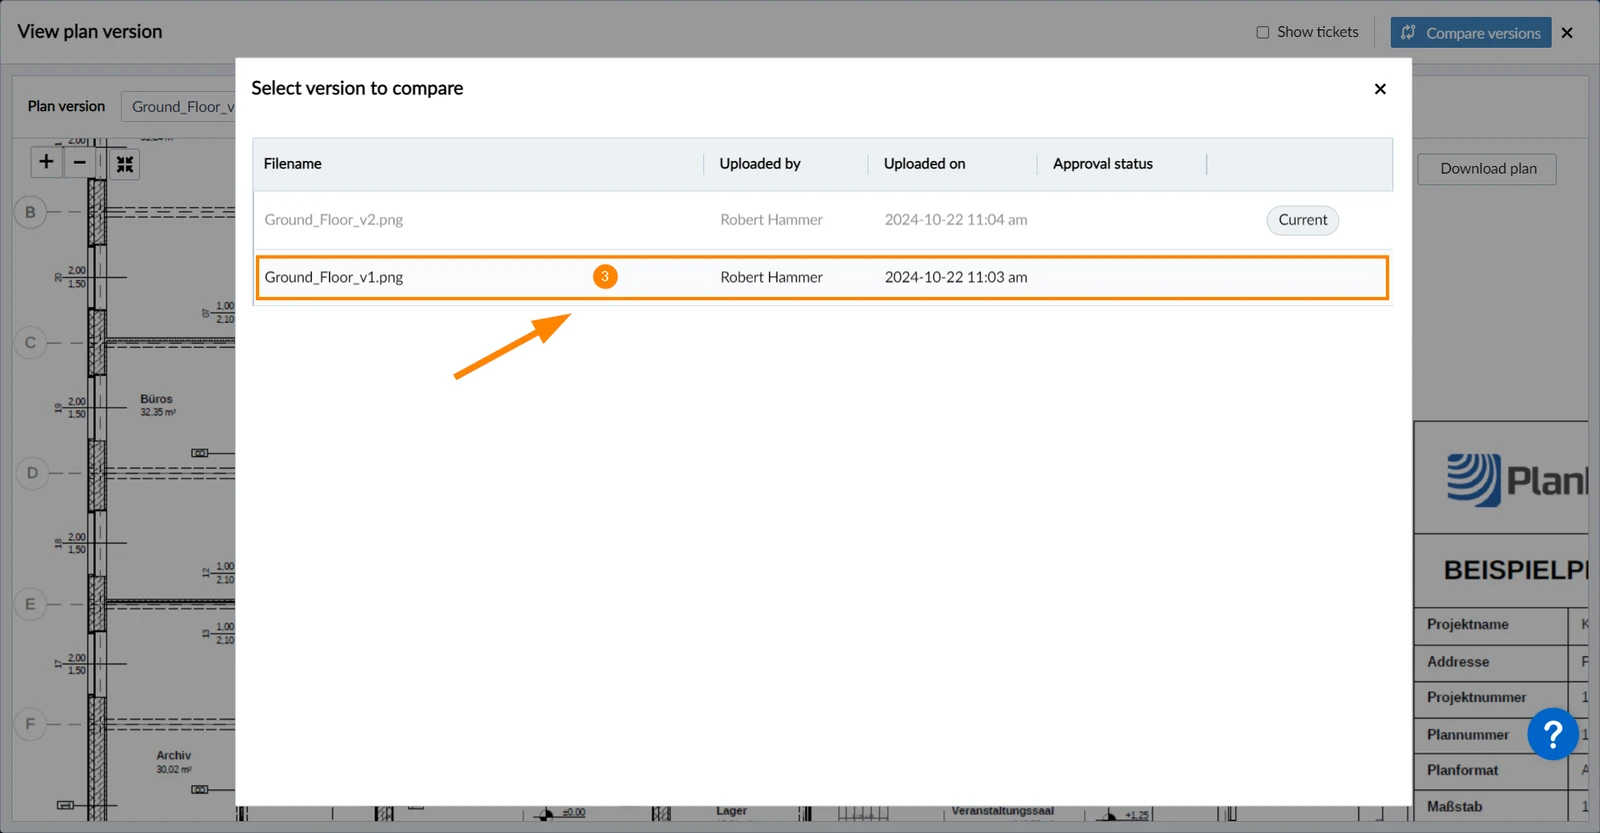Zoom in with the plus icon
1600x833 pixels.
46,162
